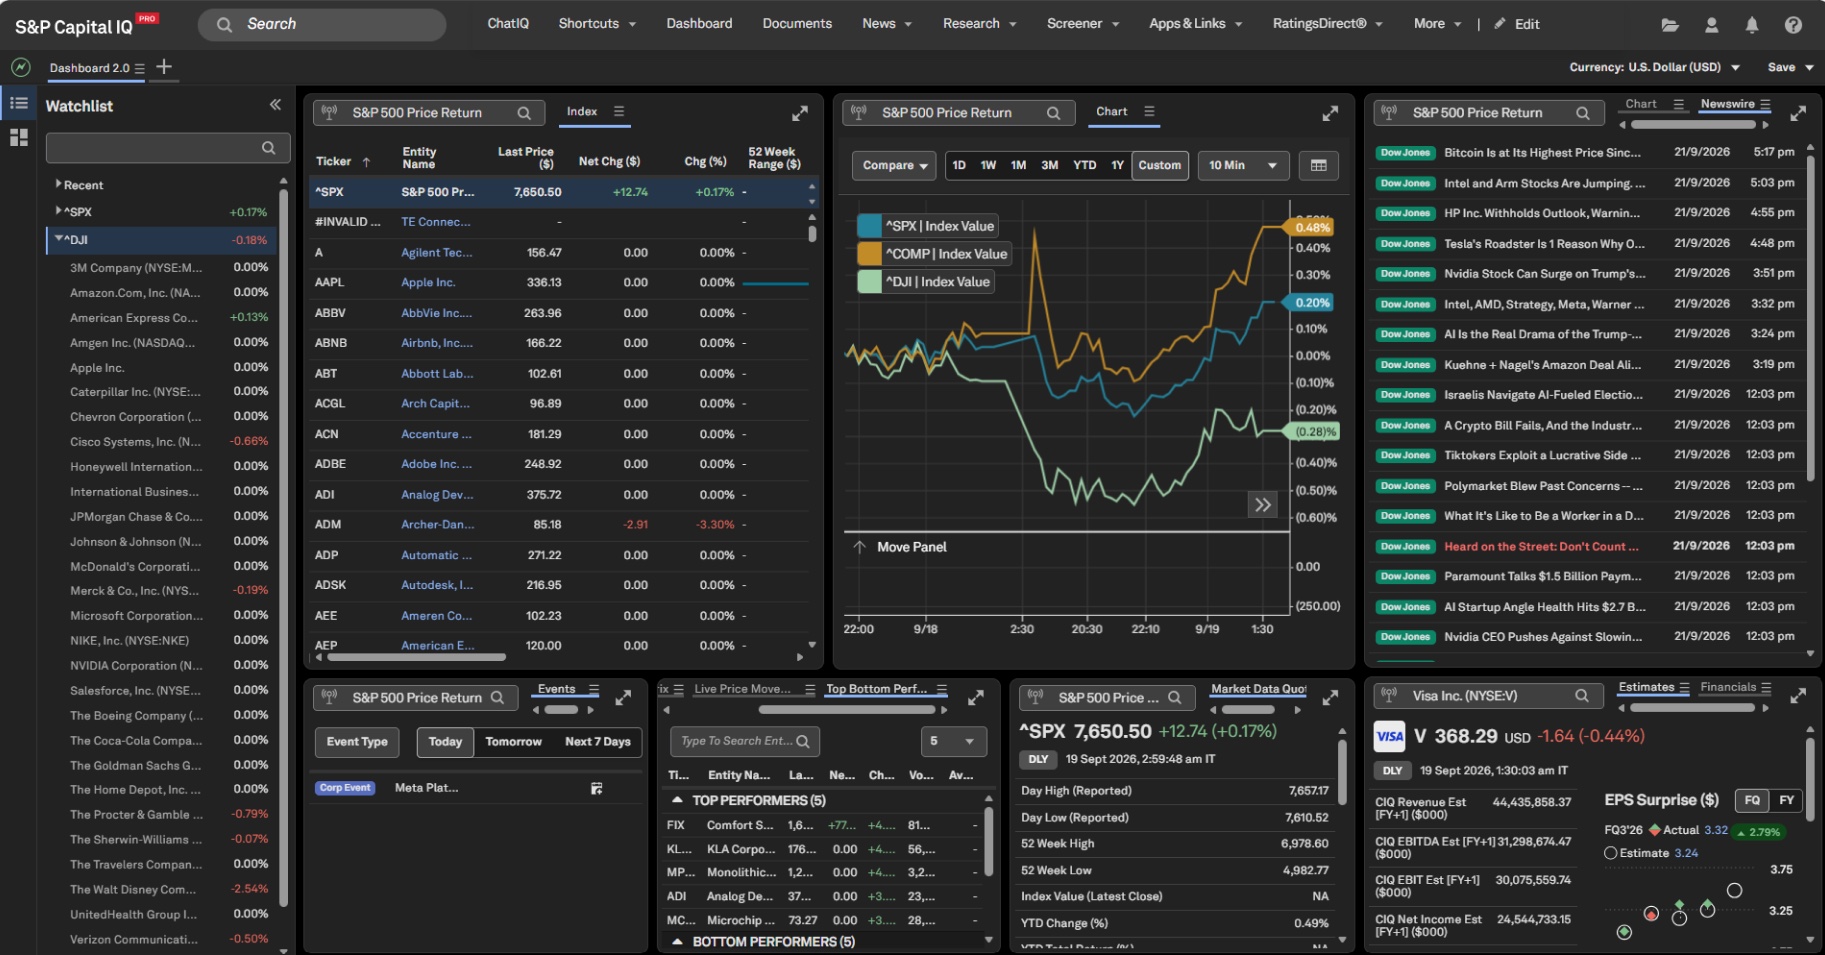Click the ^DJI Index Value legend swatch

pyautogui.click(x=869, y=282)
